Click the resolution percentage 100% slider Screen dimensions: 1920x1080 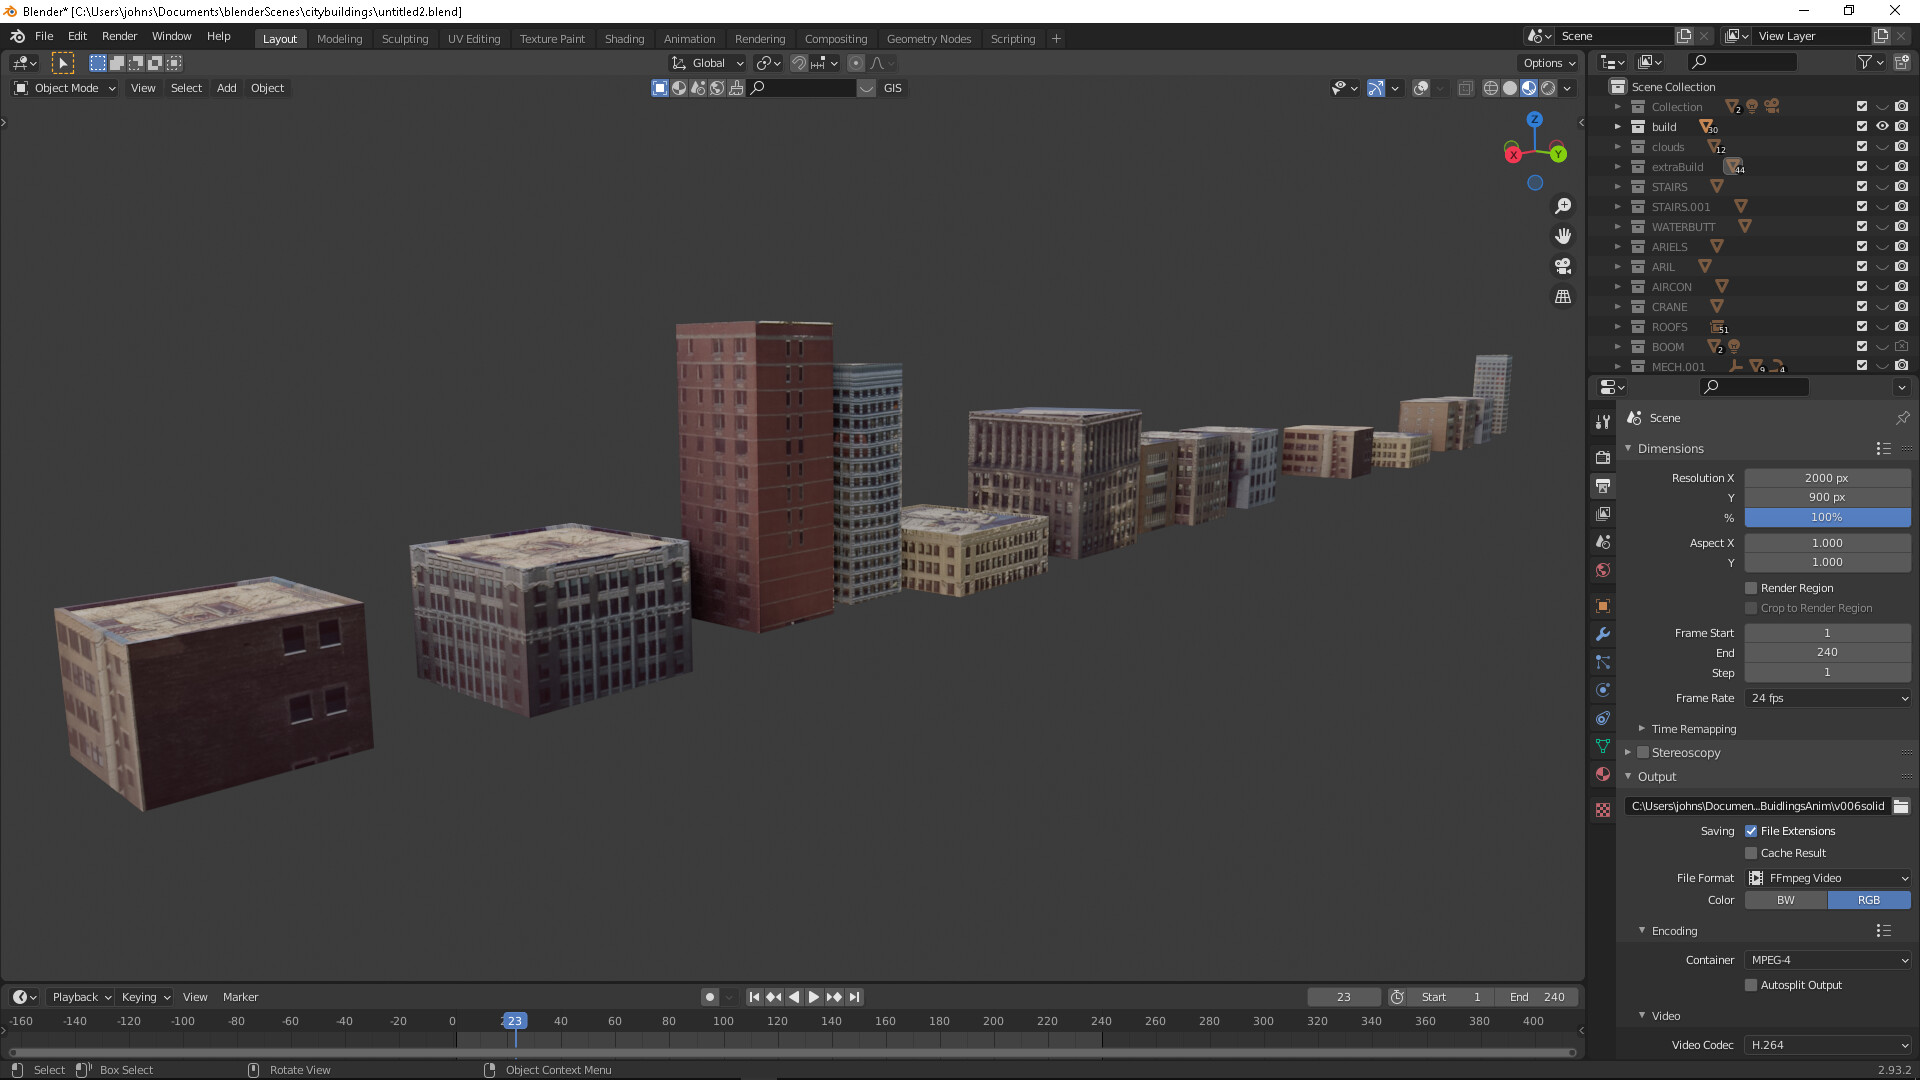(1826, 517)
